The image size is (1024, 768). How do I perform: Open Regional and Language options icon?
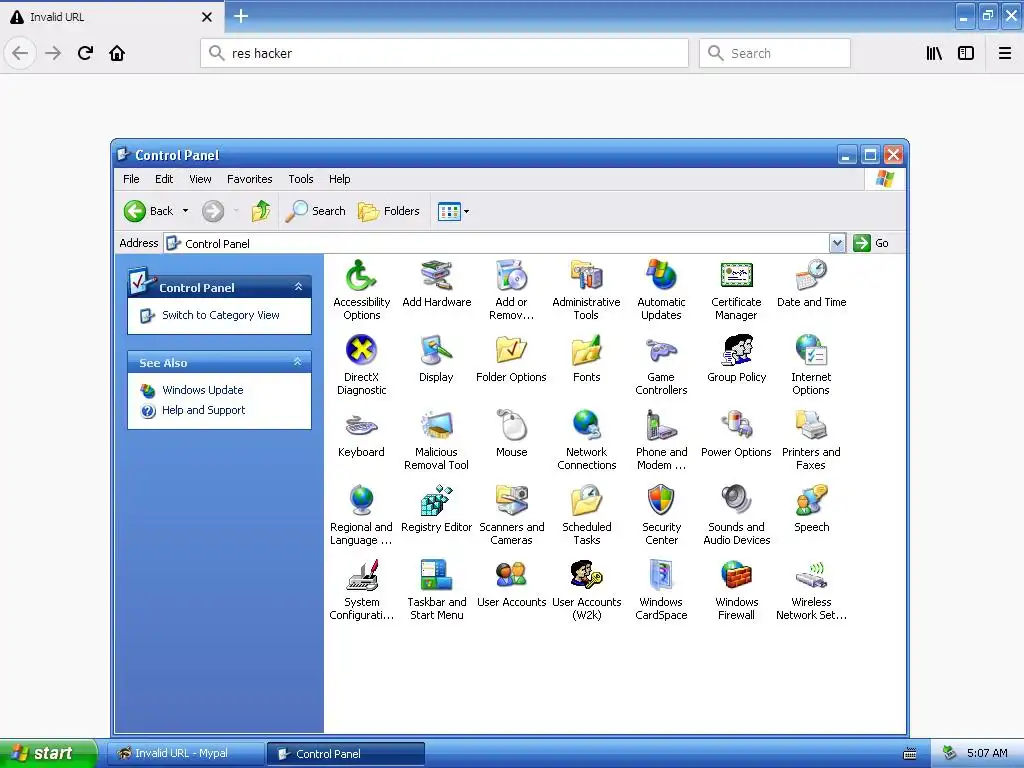361,515
